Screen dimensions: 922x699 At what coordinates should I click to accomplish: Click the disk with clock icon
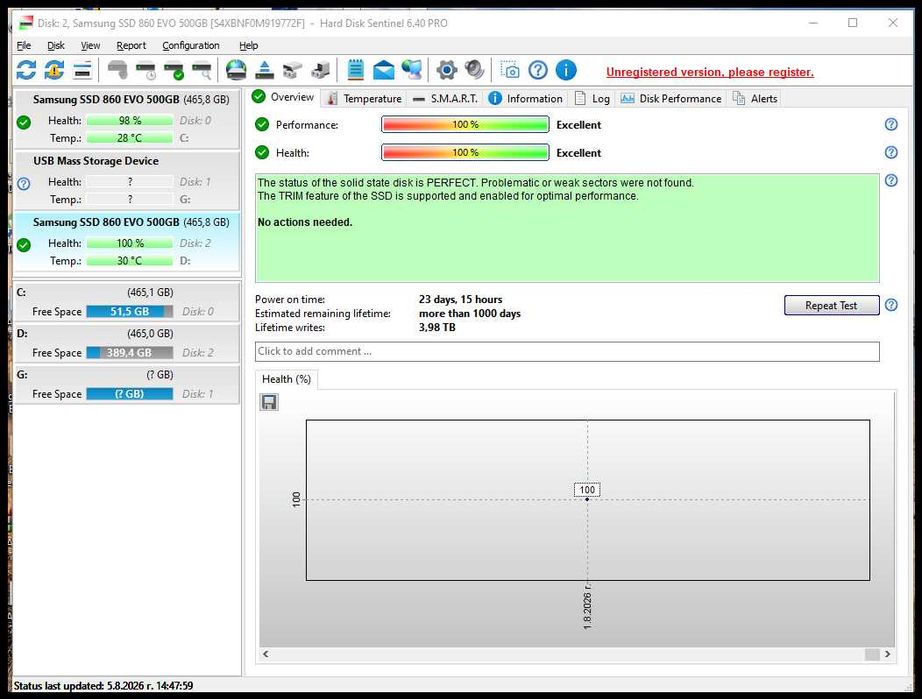point(146,71)
